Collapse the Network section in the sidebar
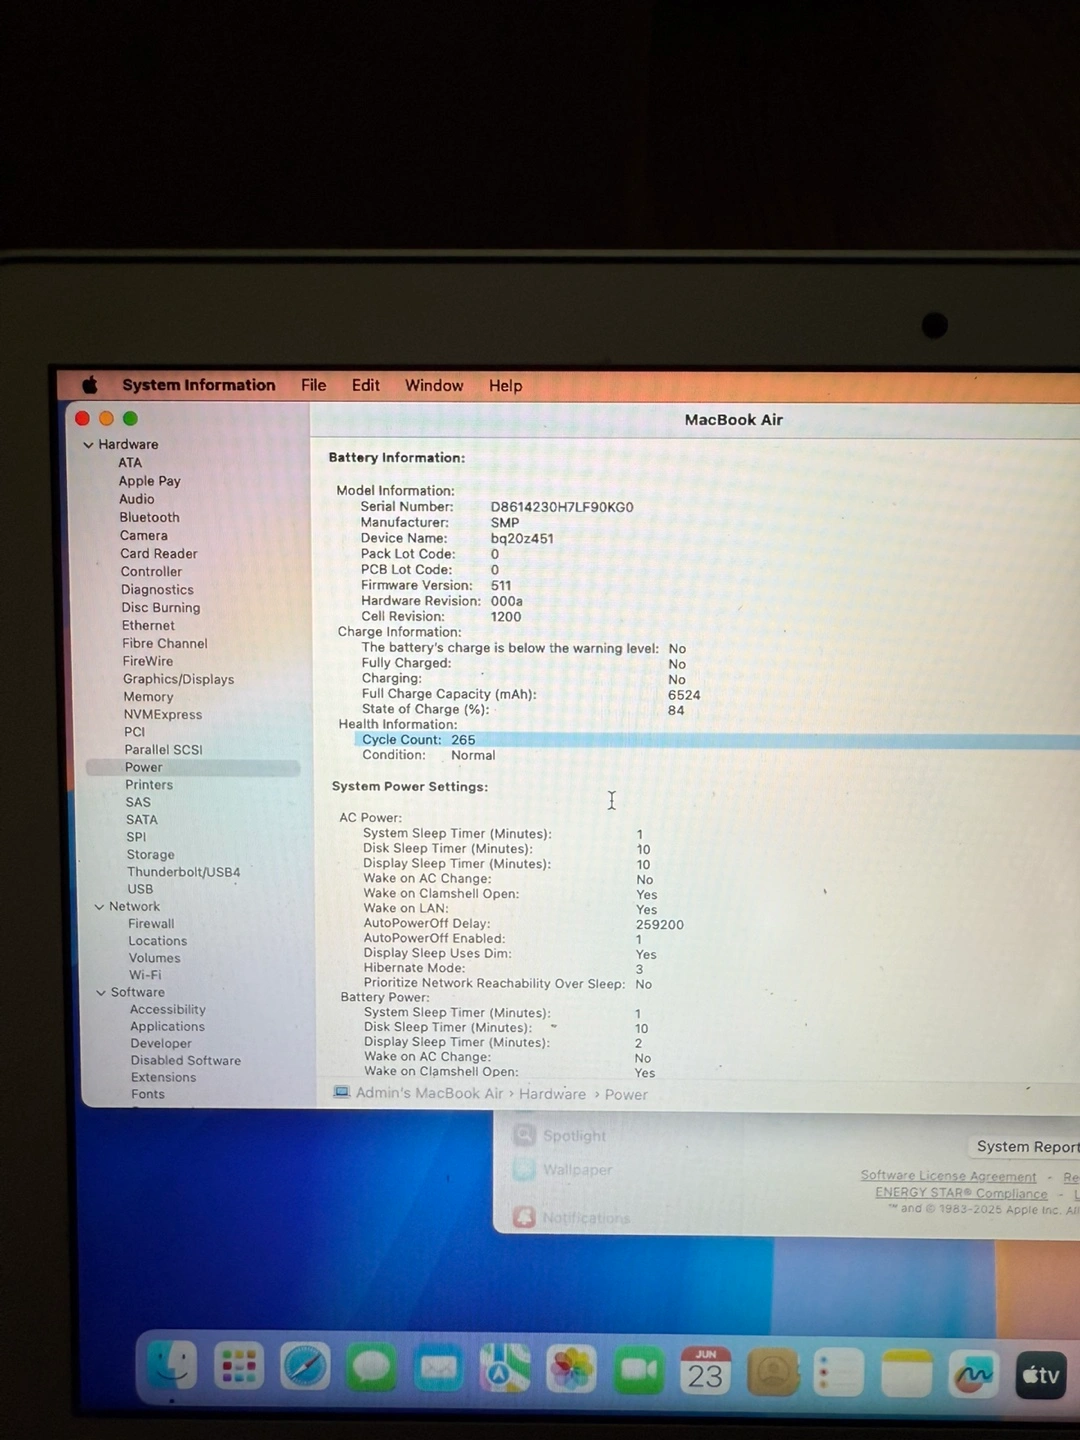This screenshot has height=1440, width=1080. click(x=99, y=907)
